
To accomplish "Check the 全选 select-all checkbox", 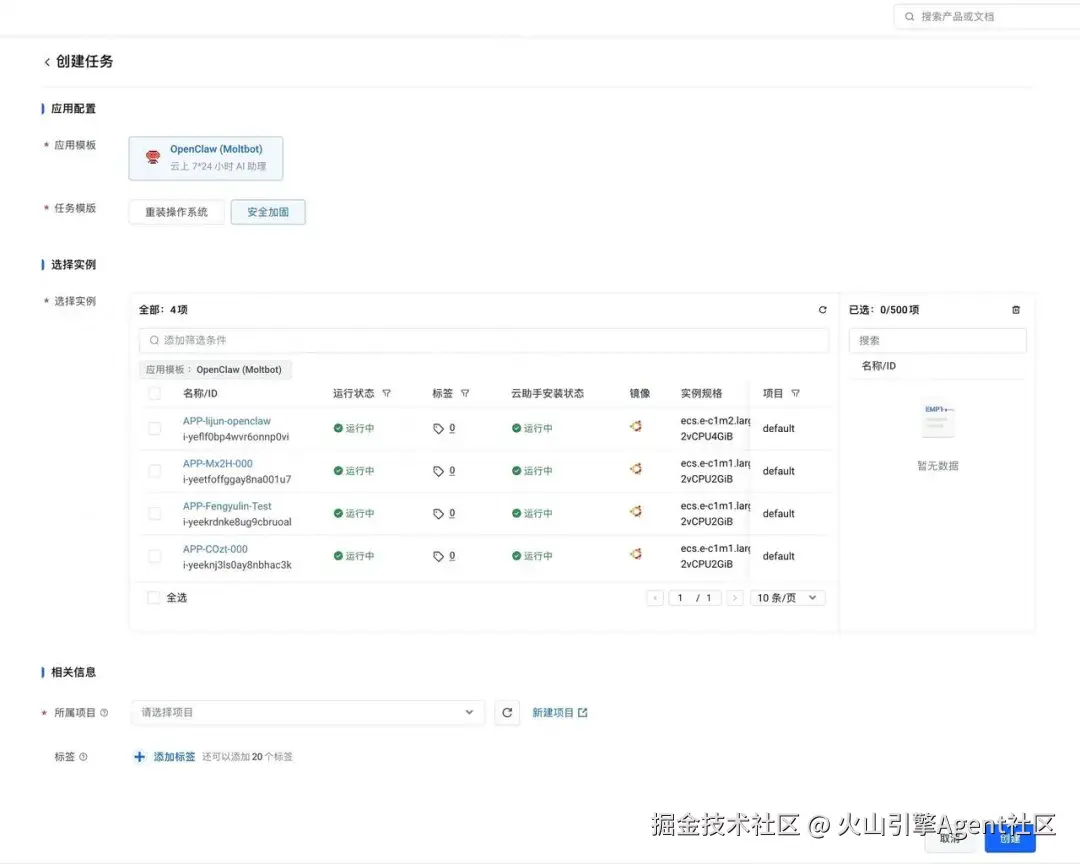I will 153,597.
